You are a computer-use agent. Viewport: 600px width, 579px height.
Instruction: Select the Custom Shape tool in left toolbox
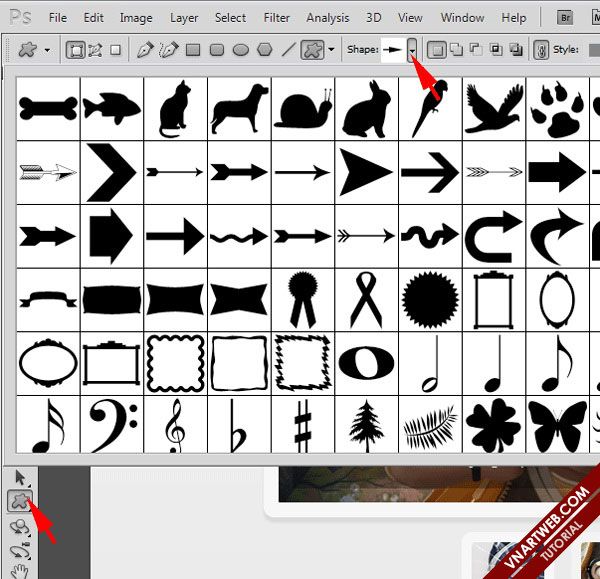pyautogui.click(x=17, y=501)
